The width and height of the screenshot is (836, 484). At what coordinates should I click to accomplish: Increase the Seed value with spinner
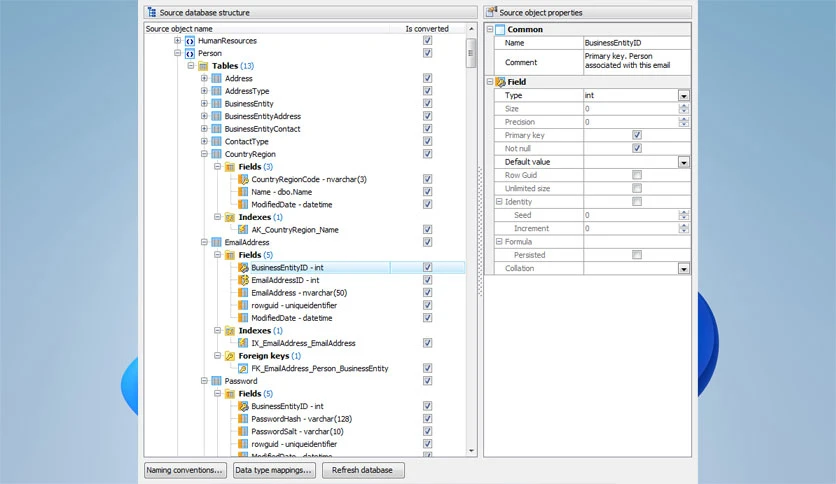point(684,213)
